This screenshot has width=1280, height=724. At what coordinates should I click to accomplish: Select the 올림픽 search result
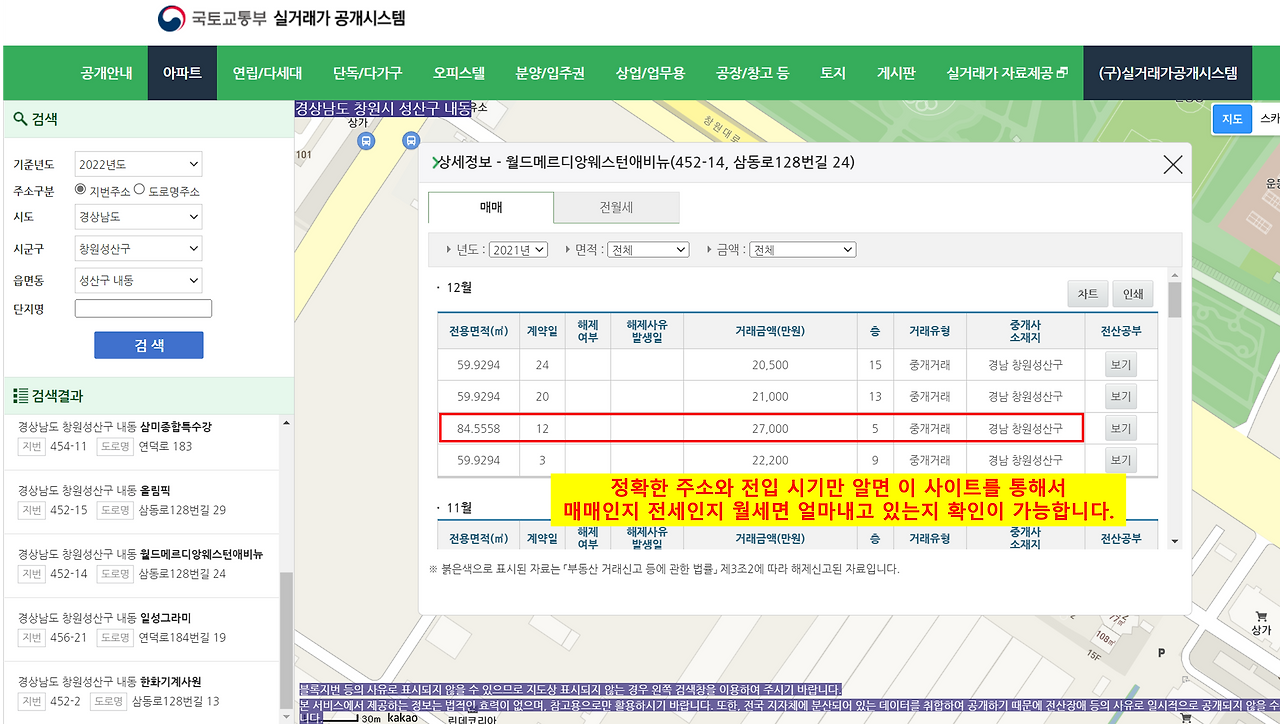tap(156, 491)
